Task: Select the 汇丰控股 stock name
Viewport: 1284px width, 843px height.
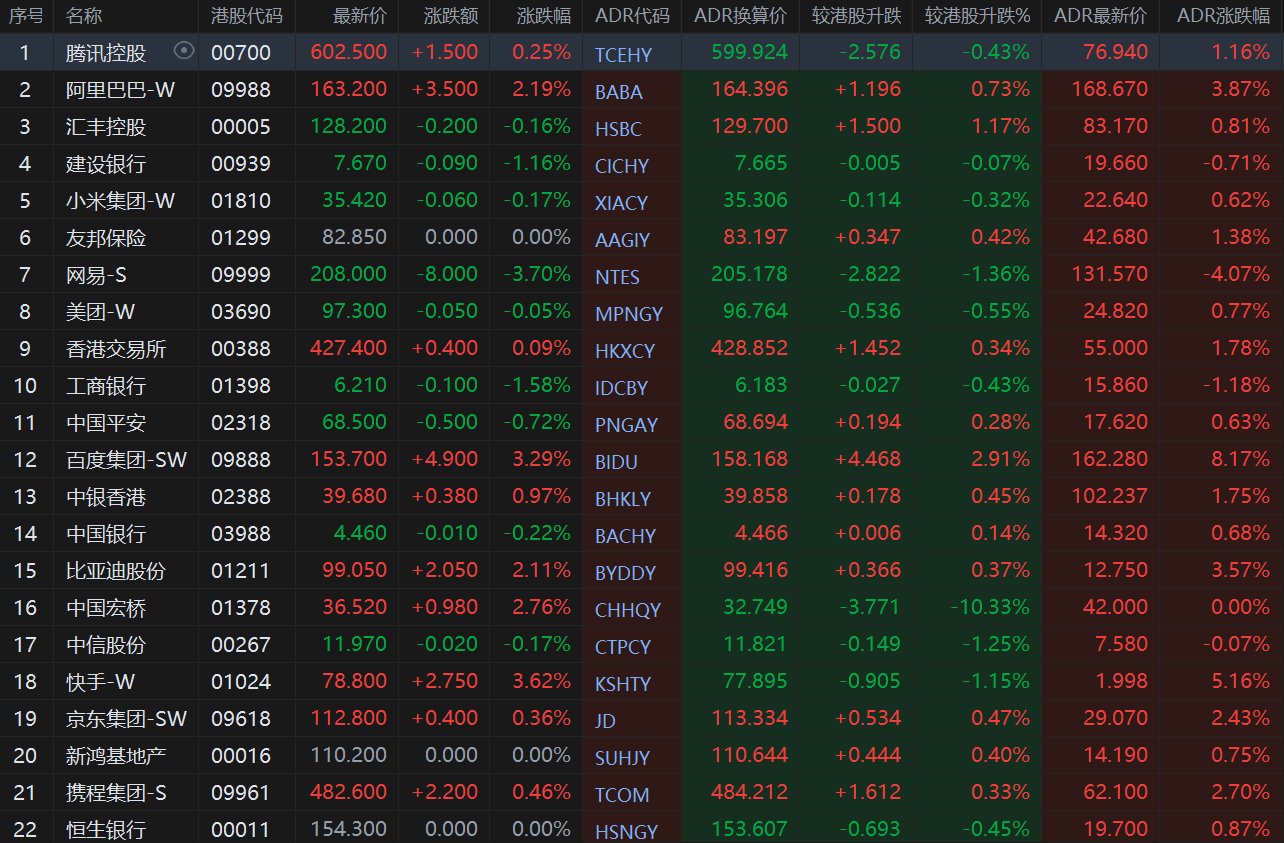Action: (x=106, y=126)
